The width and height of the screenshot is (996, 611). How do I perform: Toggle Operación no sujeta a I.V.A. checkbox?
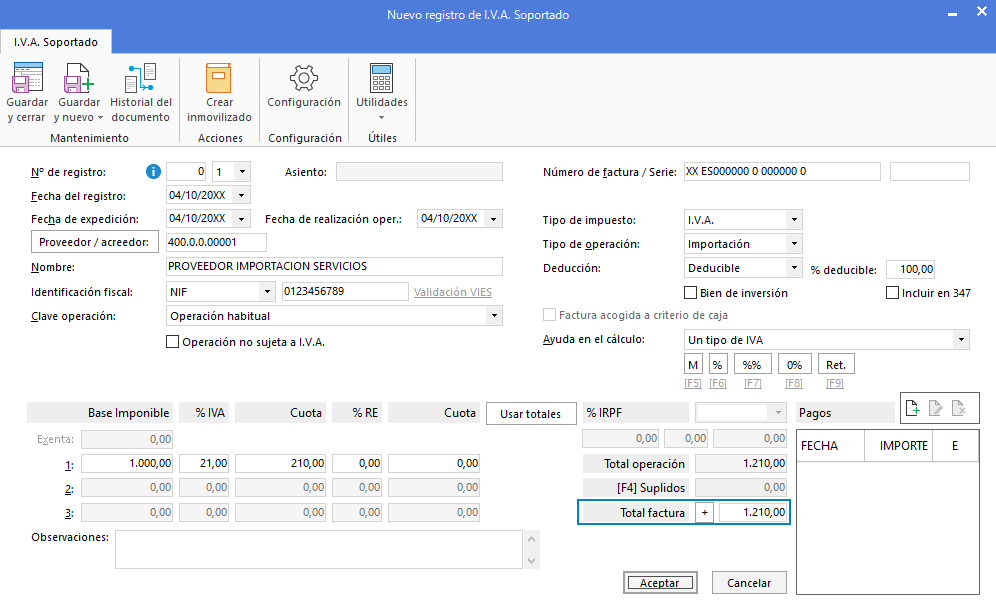point(172,342)
